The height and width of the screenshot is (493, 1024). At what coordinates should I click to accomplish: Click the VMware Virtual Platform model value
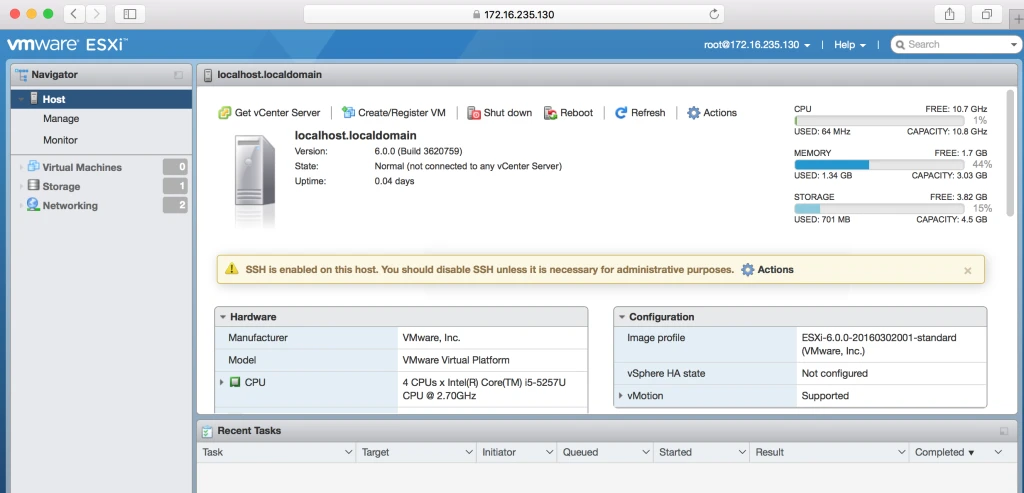coord(456,360)
